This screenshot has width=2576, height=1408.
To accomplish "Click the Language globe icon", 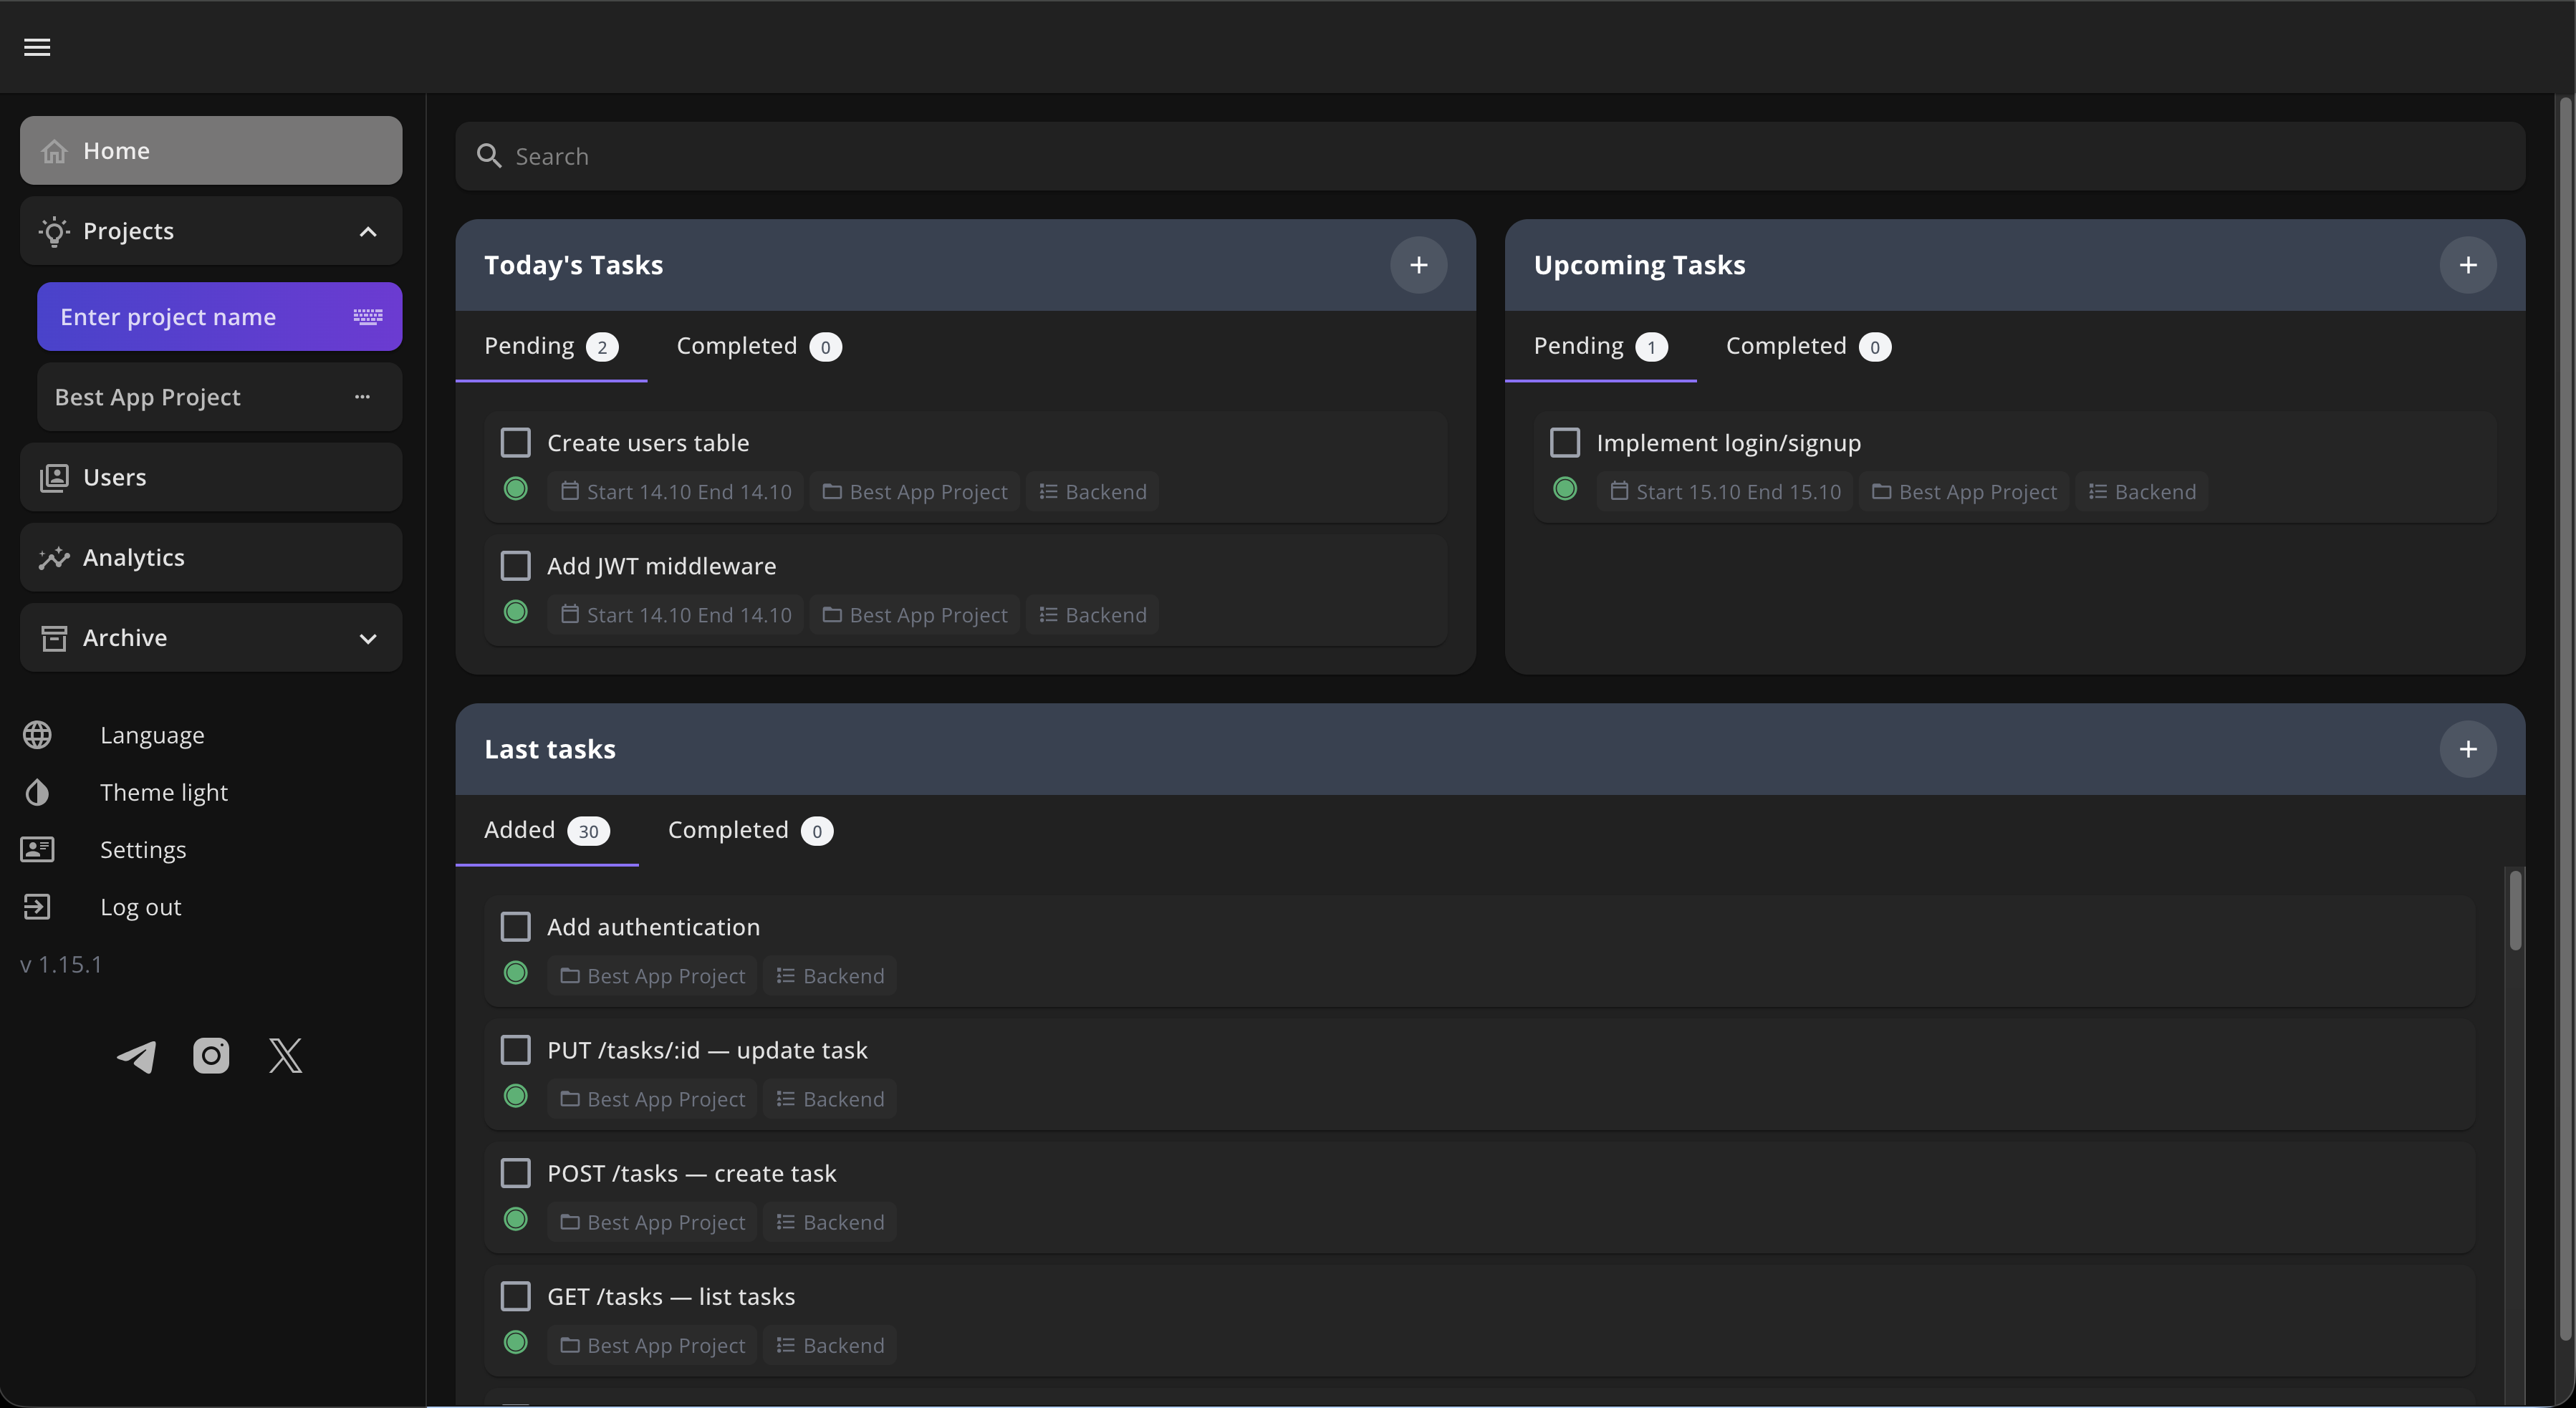I will pyautogui.click(x=37, y=735).
